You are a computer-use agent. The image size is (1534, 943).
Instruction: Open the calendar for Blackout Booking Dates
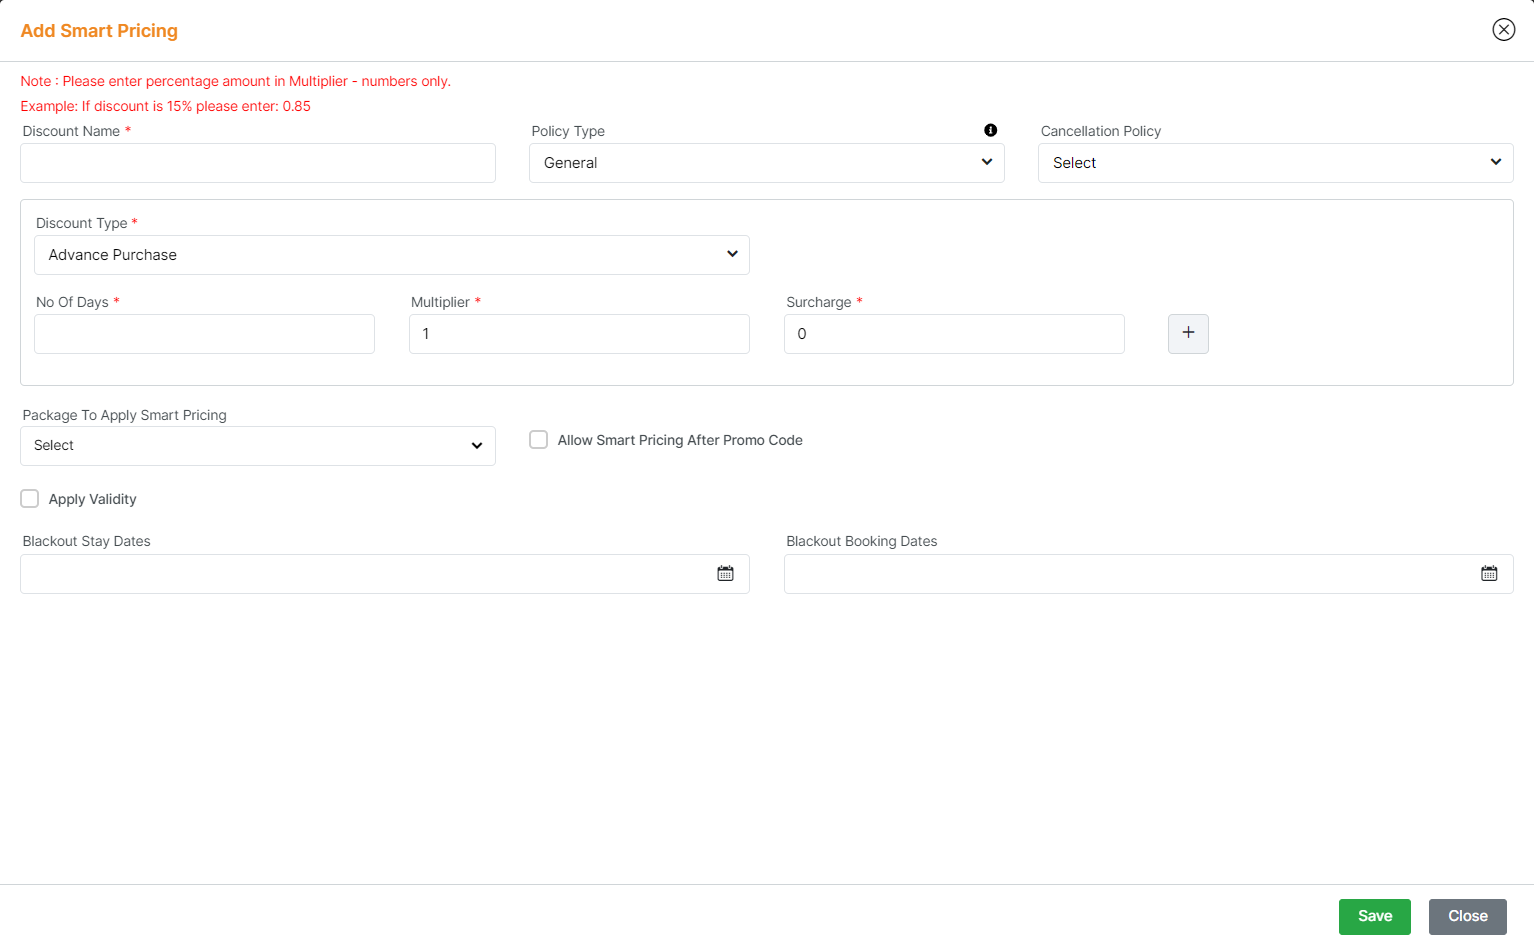tap(1489, 573)
